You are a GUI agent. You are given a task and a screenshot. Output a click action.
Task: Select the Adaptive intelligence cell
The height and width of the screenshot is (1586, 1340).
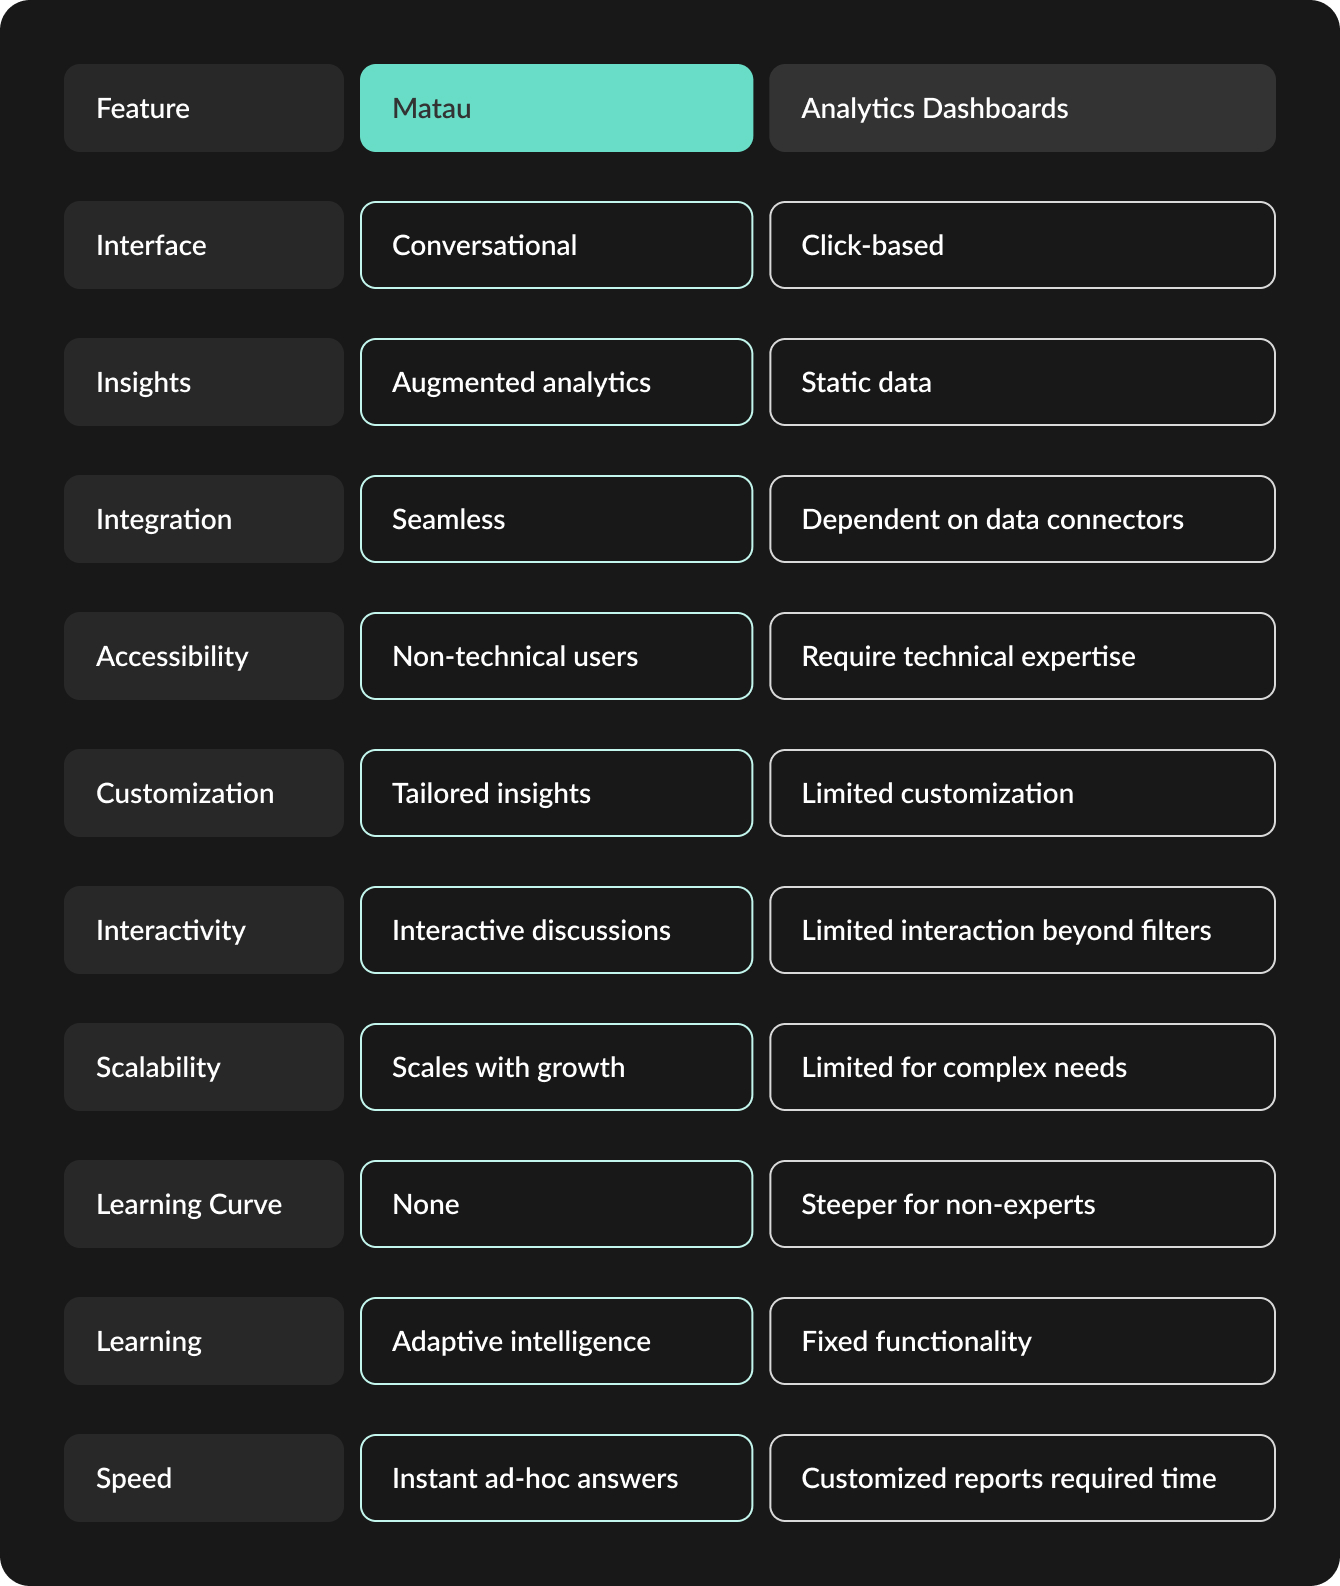tap(556, 1341)
